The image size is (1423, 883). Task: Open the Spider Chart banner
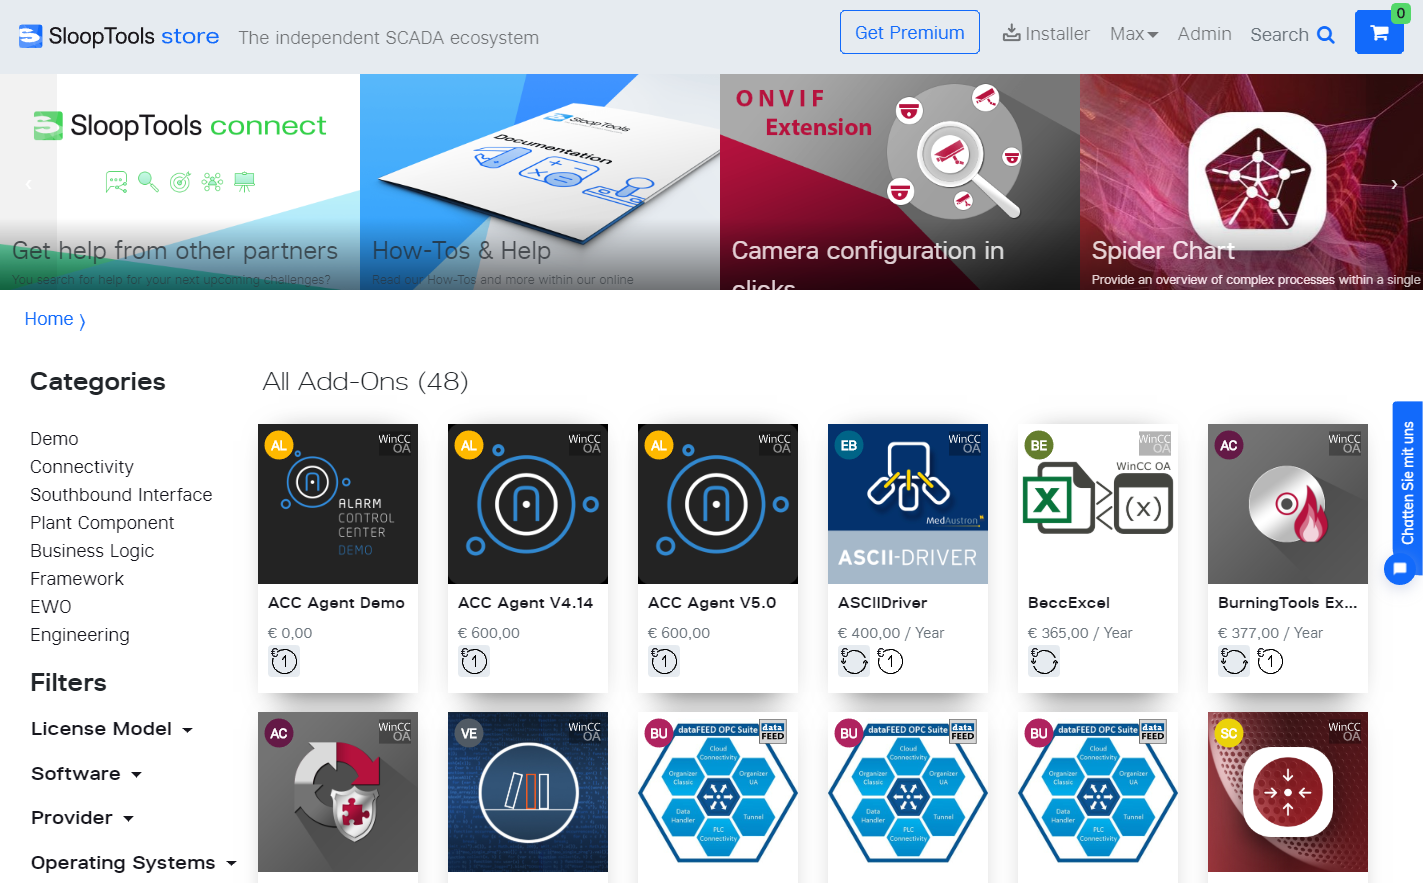[1251, 182]
